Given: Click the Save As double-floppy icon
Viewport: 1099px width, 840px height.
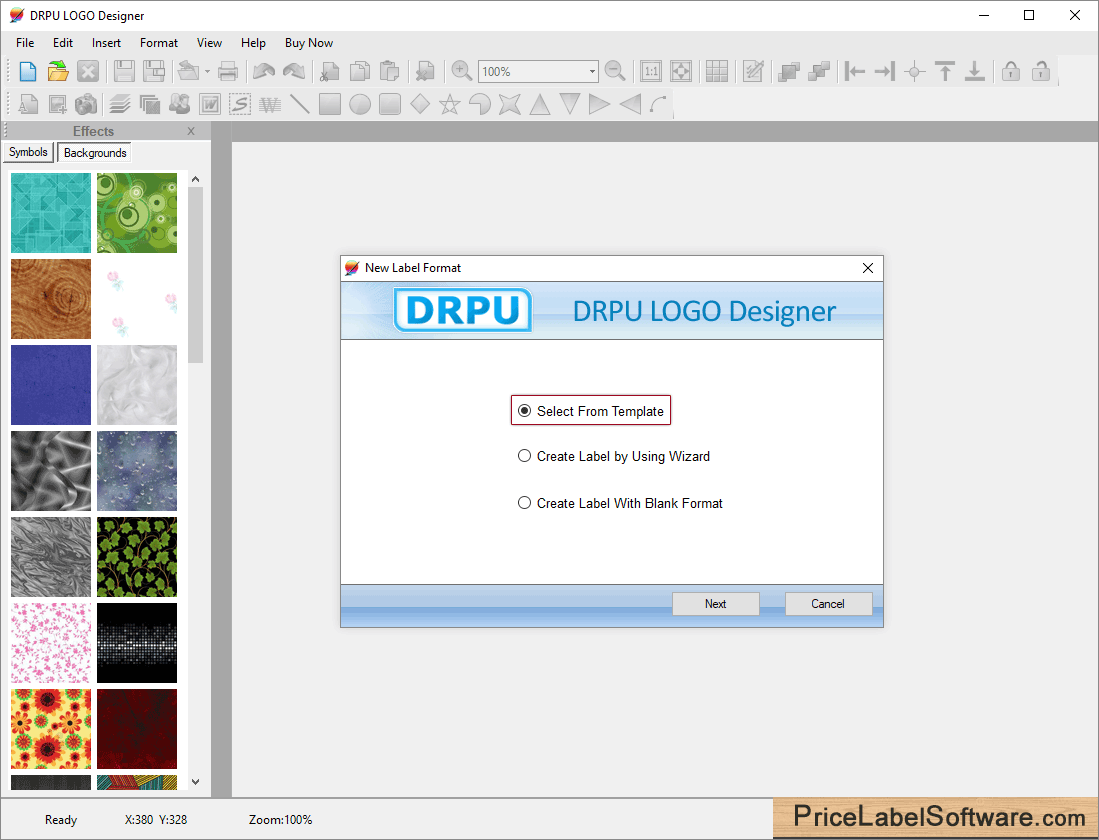Looking at the screenshot, I should pyautogui.click(x=154, y=72).
